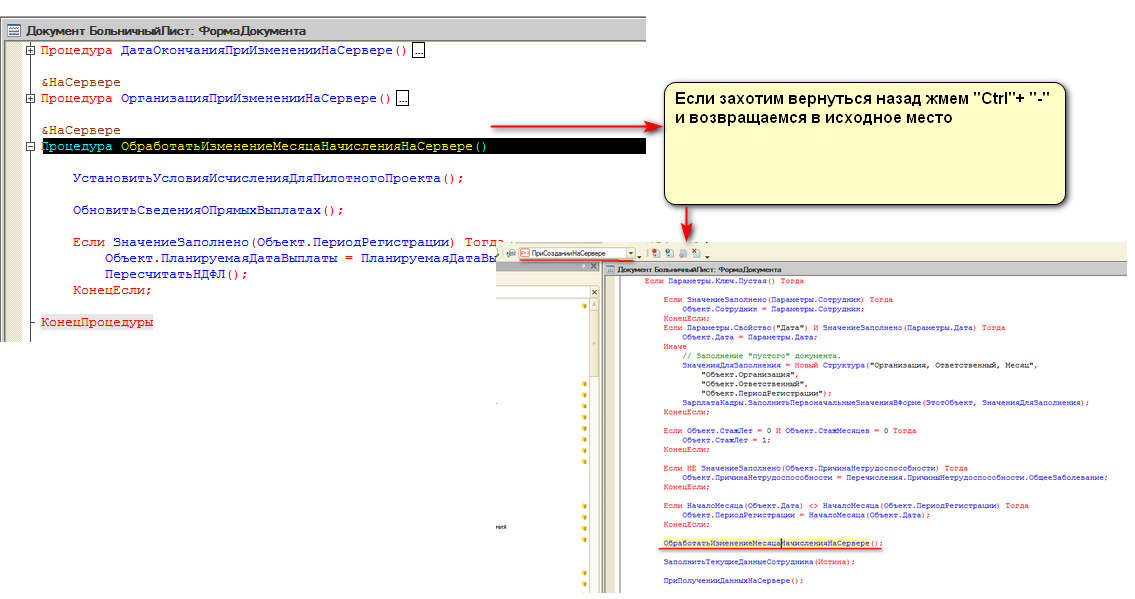
Task: Open the ПриСозданииНаСервере procedure dropdown
Action: pos(630,254)
